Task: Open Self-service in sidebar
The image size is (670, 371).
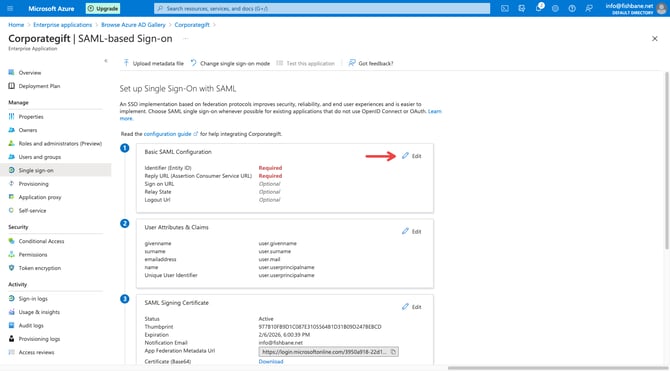Action: tap(32, 211)
